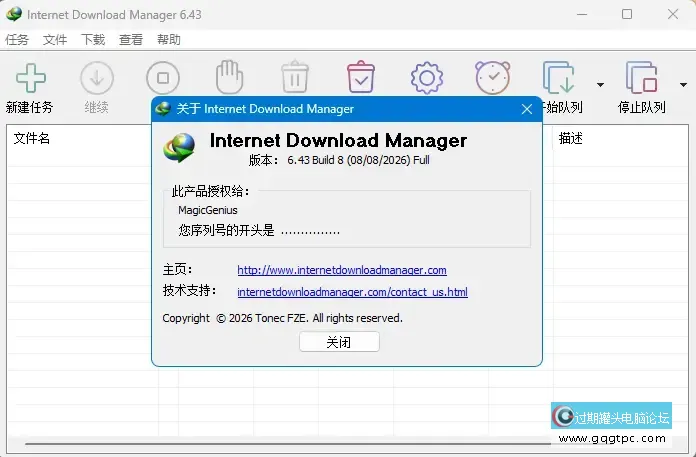
Task: Open Options via the gear icon
Action: 427,78
